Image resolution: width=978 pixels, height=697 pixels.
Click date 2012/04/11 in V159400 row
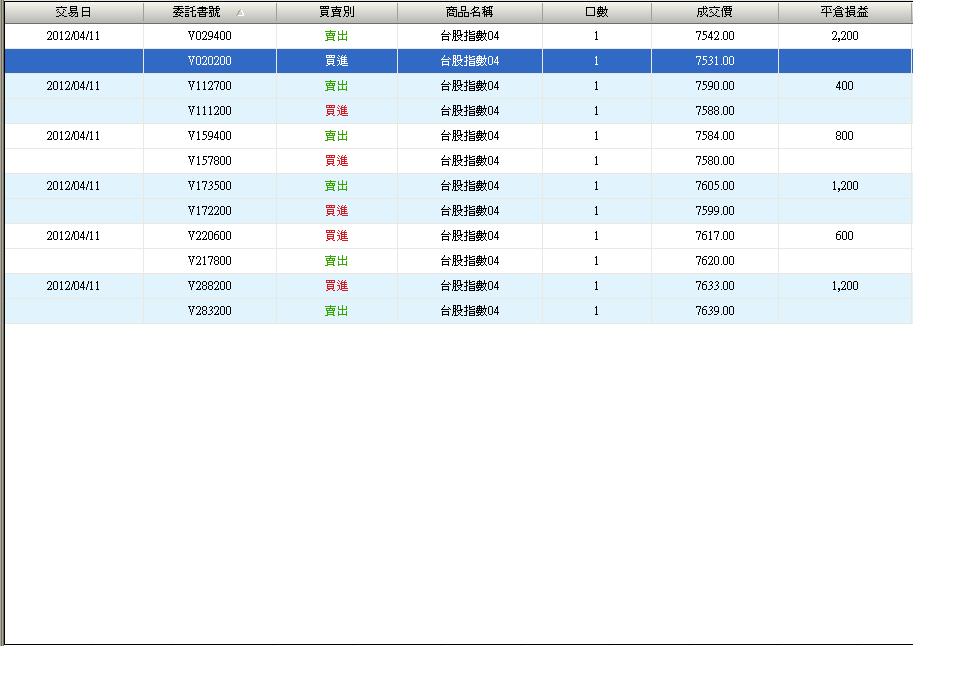click(74, 136)
